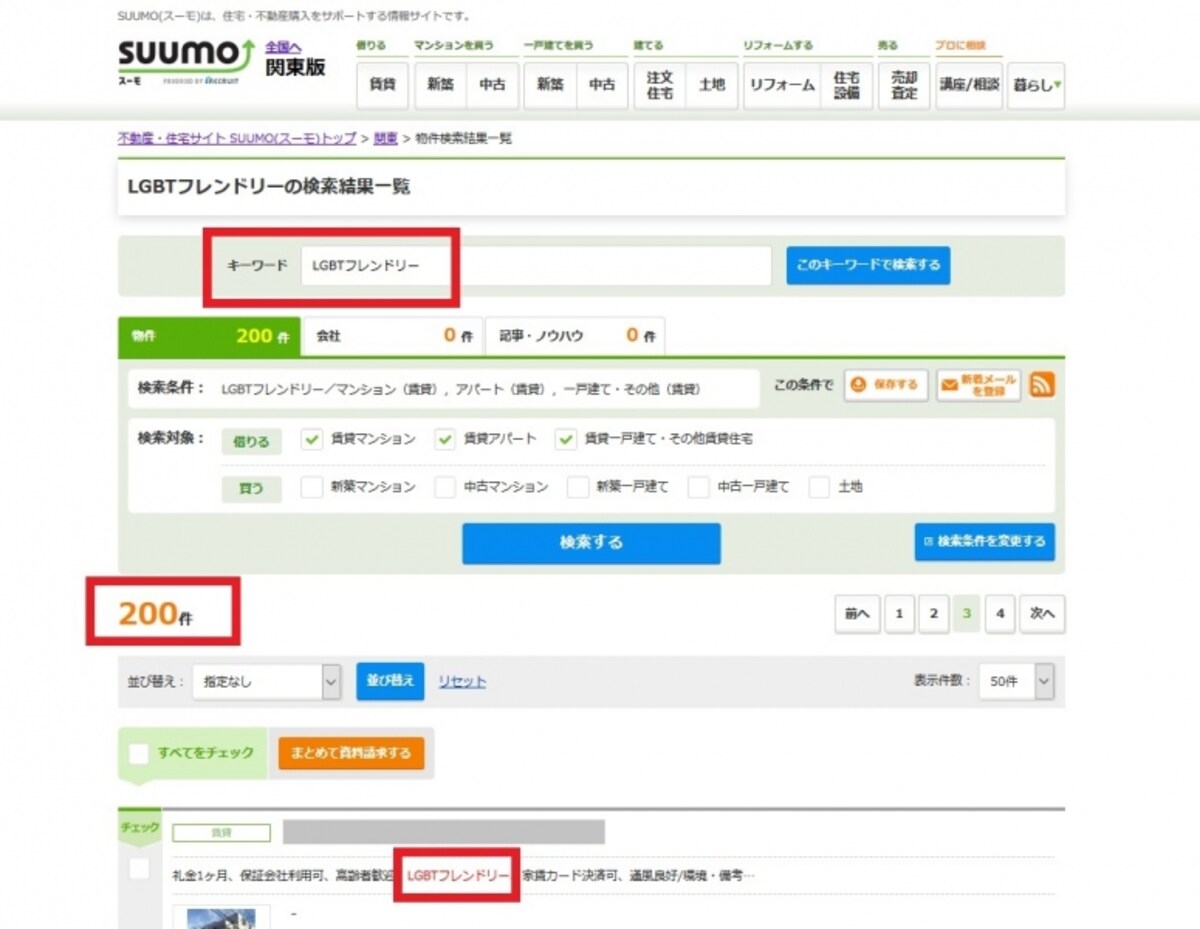
Task: Open the RSS feed icon
Action: [x=1042, y=385]
